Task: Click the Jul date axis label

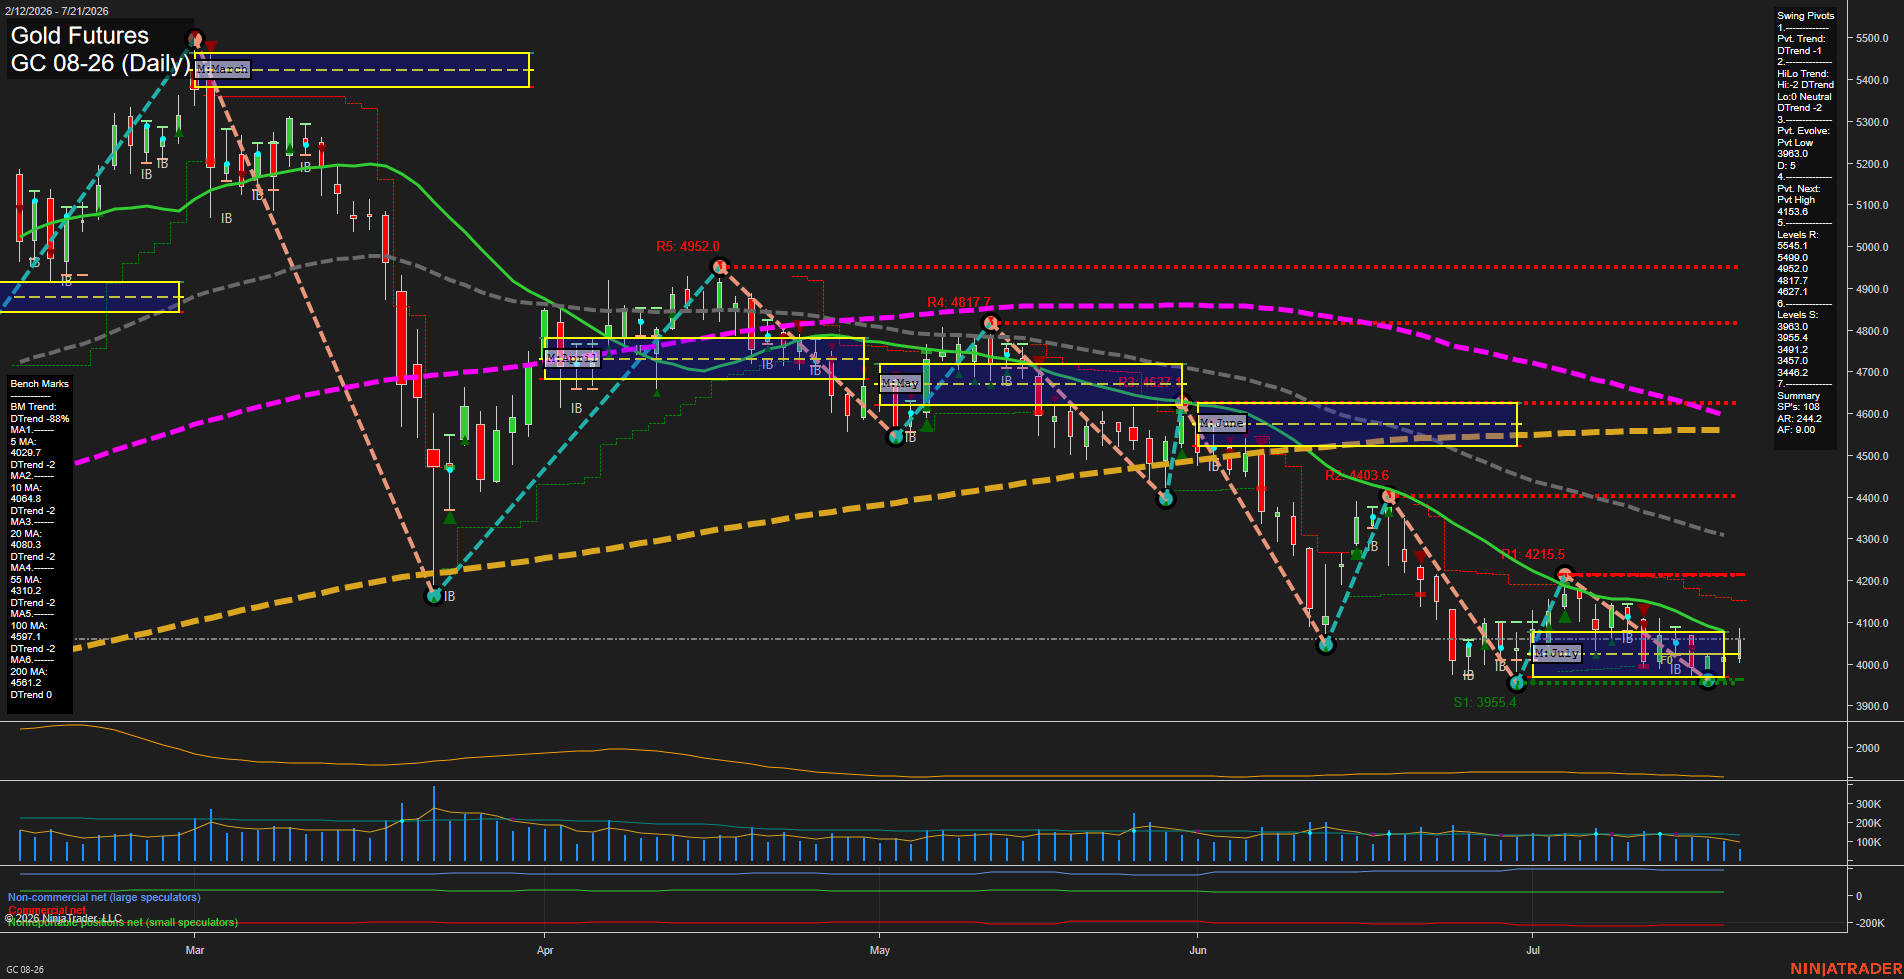Action: tap(1533, 950)
